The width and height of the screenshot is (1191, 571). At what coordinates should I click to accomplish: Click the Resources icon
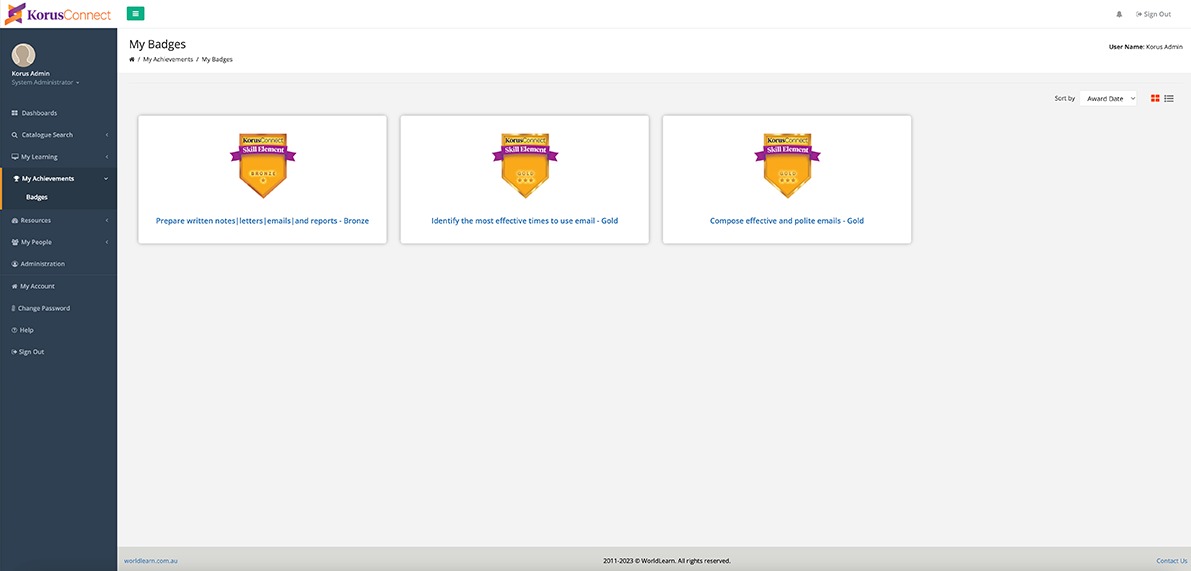tap(14, 220)
